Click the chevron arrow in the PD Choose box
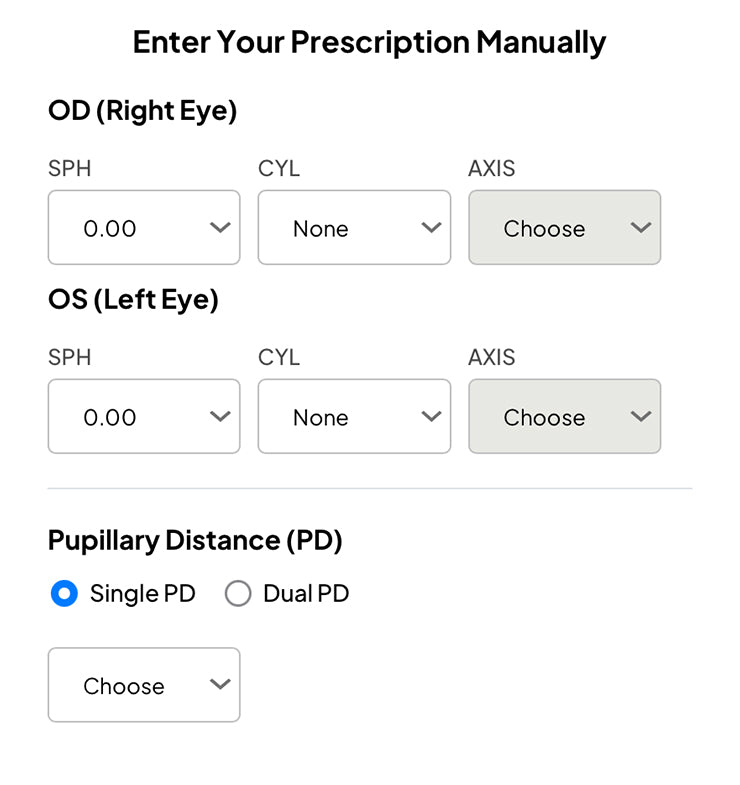The width and height of the screenshot is (740, 785). tap(220, 685)
